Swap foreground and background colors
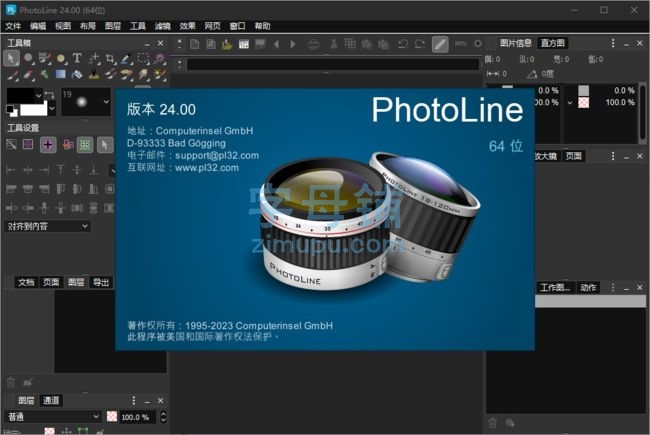Image resolution: width=650 pixels, height=435 pixels. click(x=49, y=95)
